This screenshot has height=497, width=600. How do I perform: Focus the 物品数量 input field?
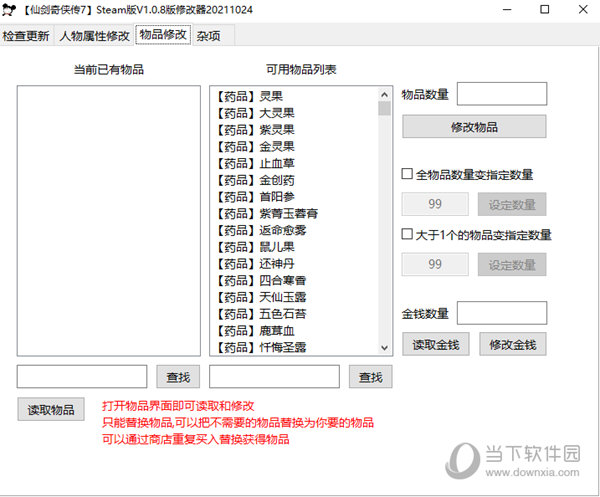point(502,94)
